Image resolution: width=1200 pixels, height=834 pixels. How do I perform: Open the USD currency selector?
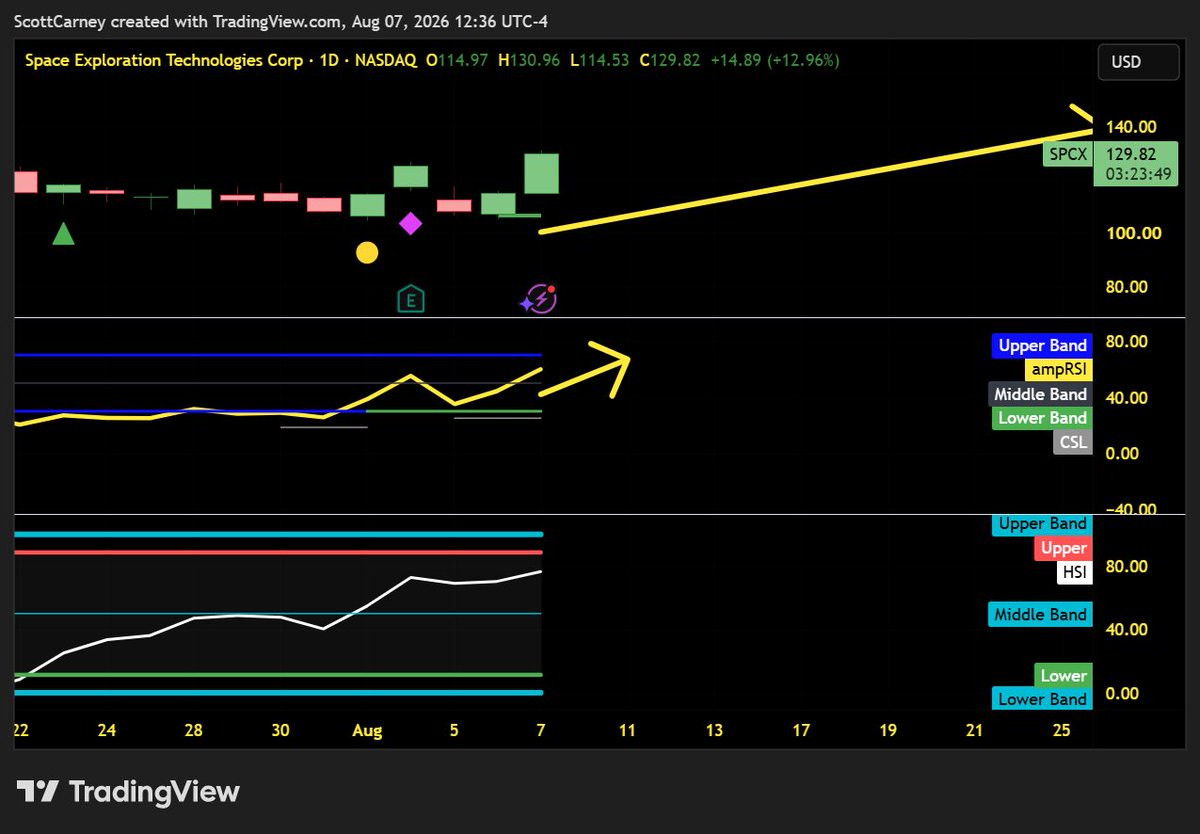click(1137, 63)
